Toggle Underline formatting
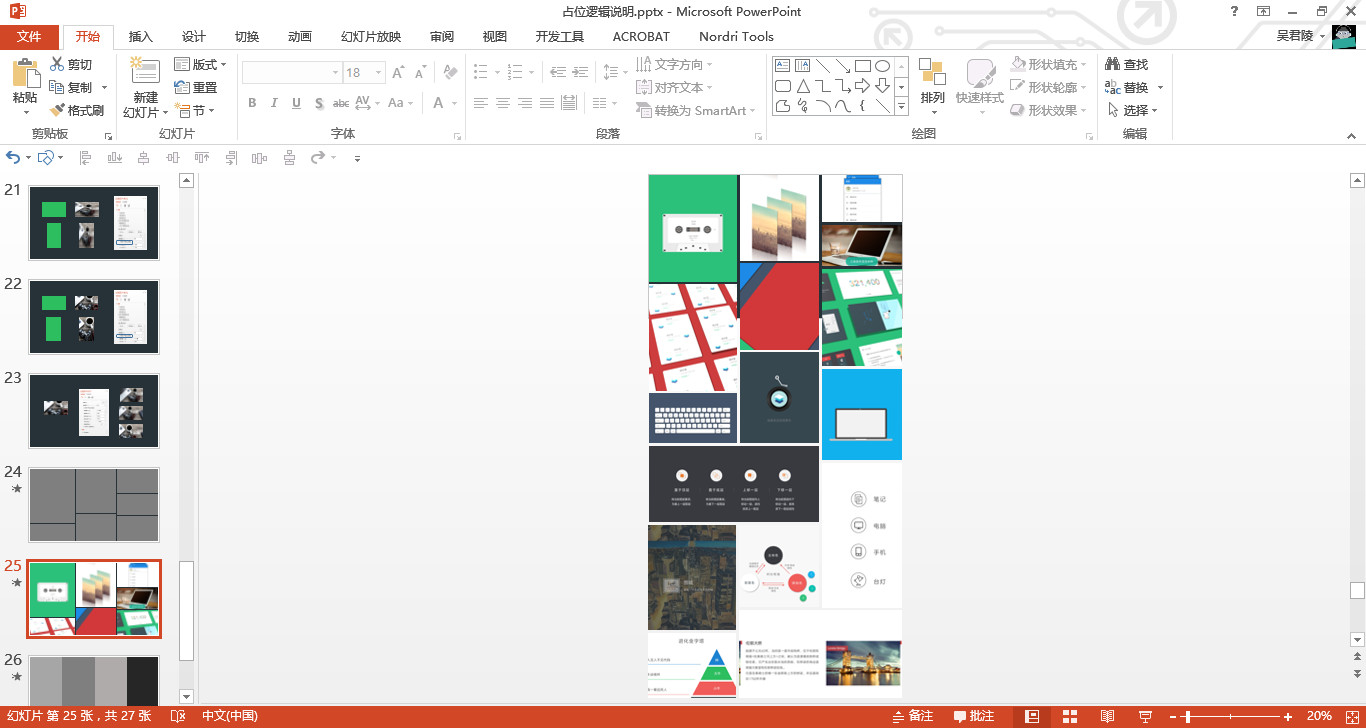The image size is (1366, 728). point(296,103)
